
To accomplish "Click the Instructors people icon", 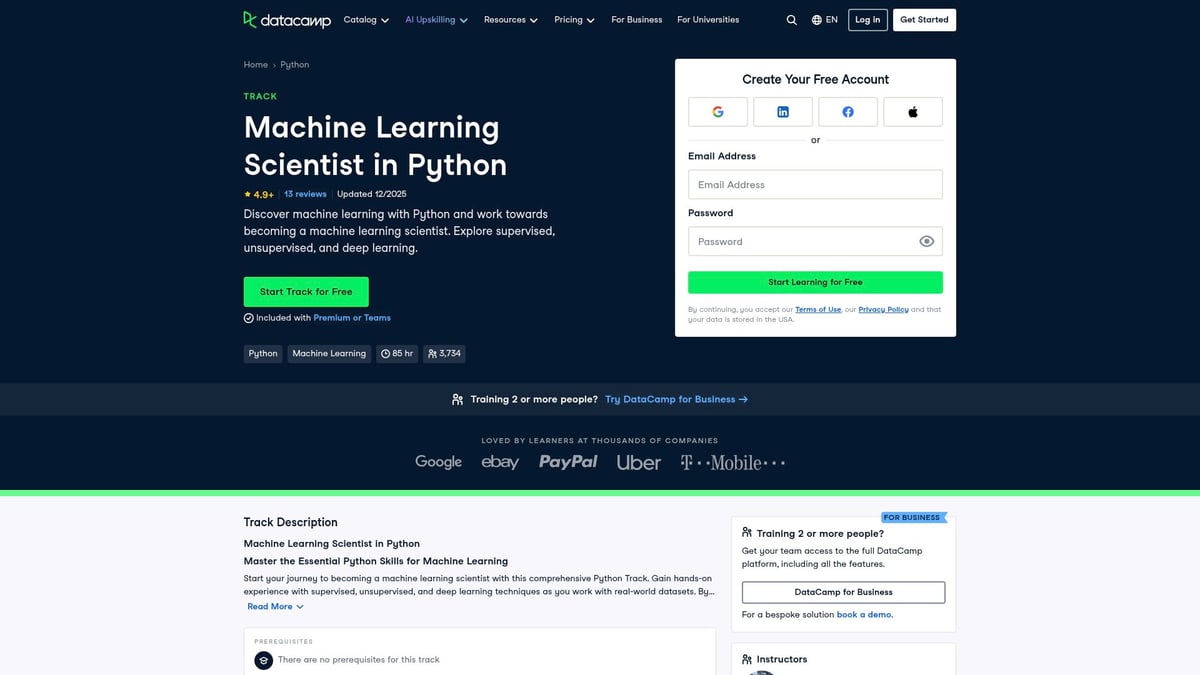I will pos(747,659).
